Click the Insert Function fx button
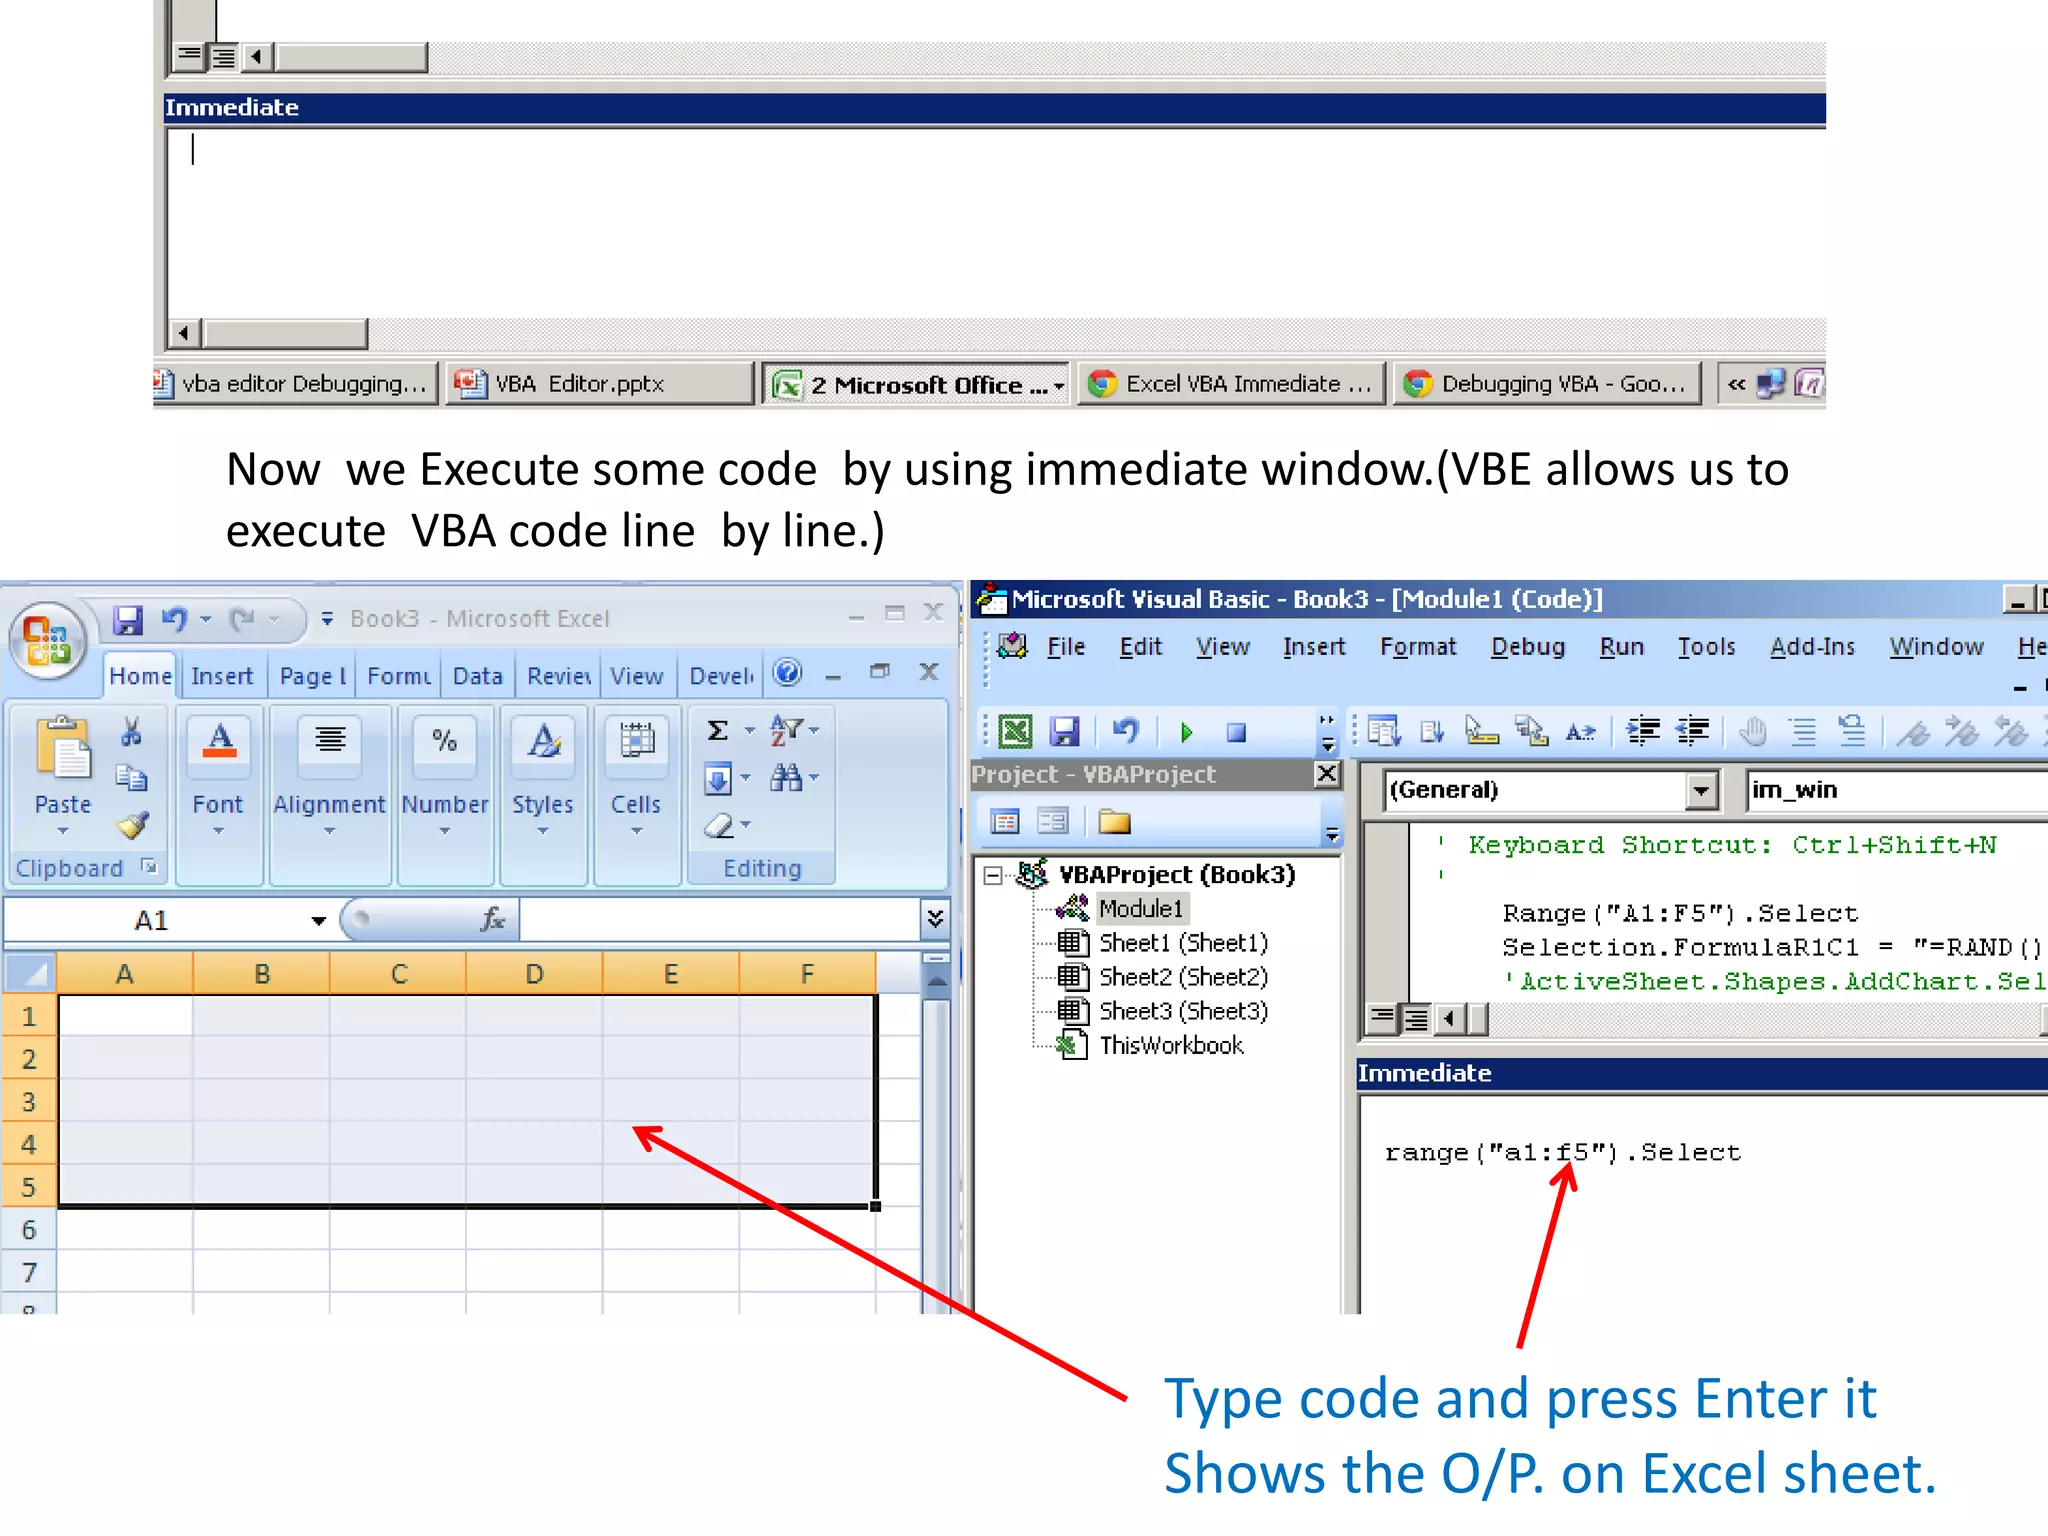Image resolution: width=2048 pixels, height=1536 pixels. (x=491, y=919)
